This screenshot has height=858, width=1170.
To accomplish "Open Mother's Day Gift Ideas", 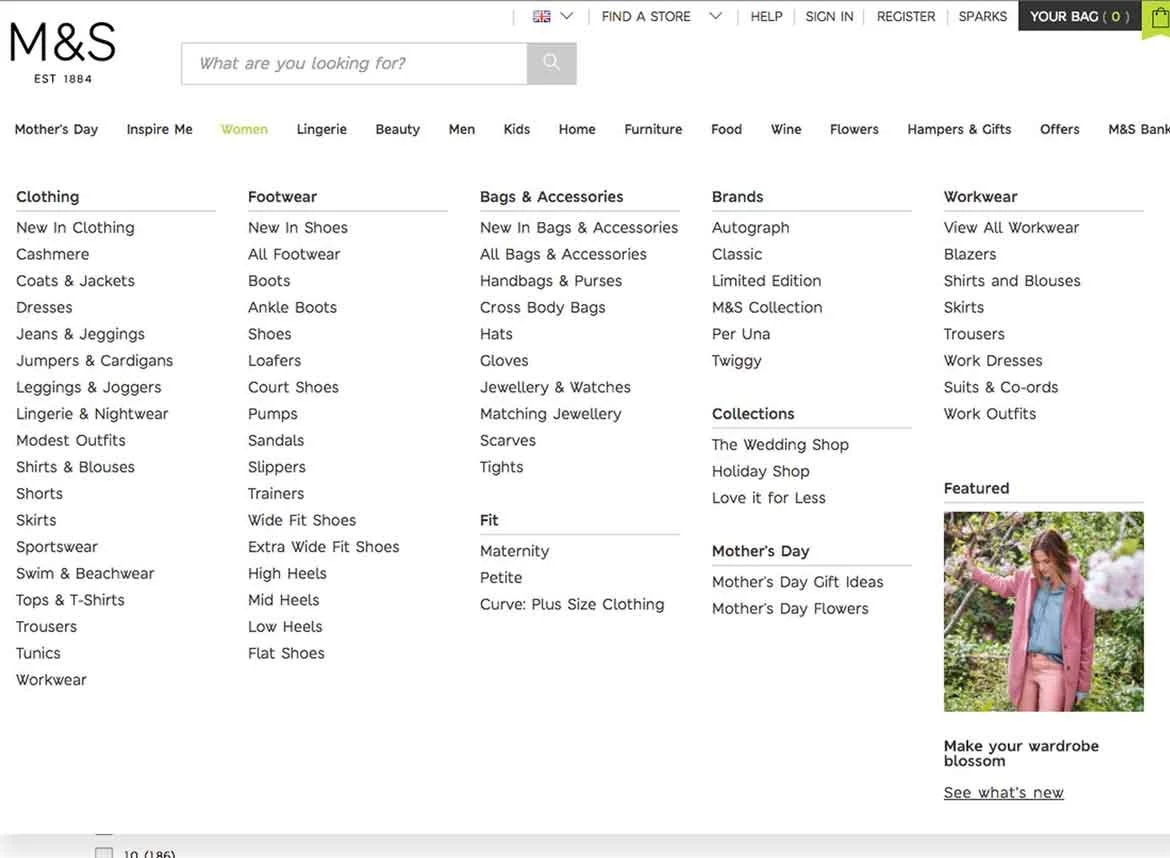I will tap(797, 582).
